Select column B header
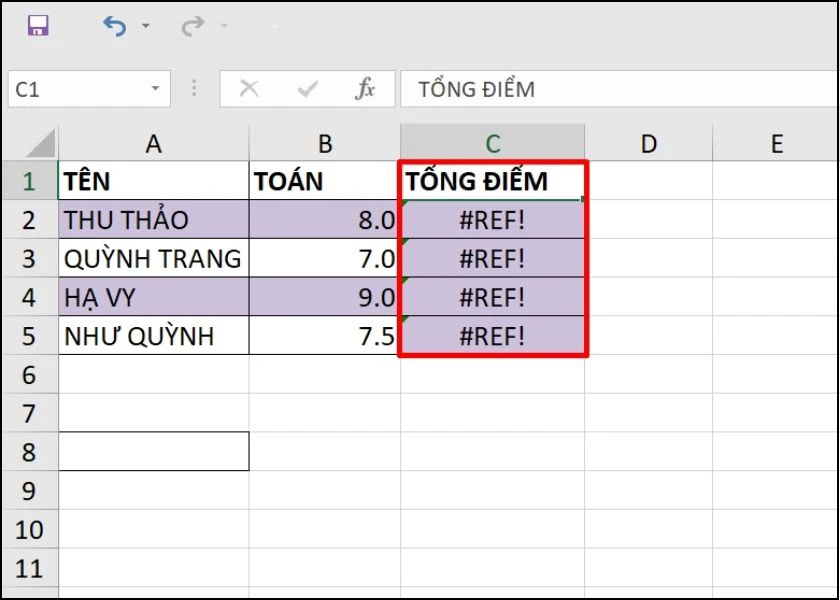840x600 pixels. (x=325, y=144)
